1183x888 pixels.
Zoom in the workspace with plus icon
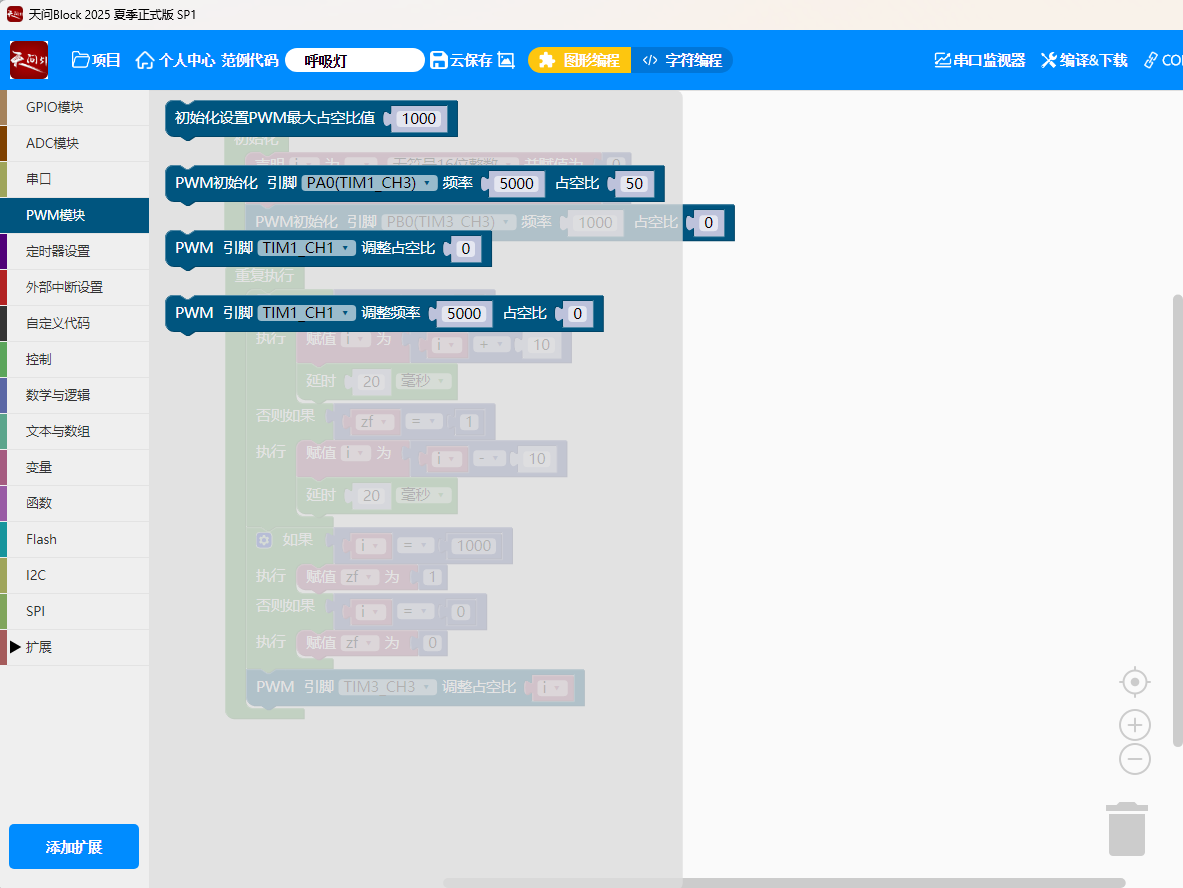[x=1134, y=725]
